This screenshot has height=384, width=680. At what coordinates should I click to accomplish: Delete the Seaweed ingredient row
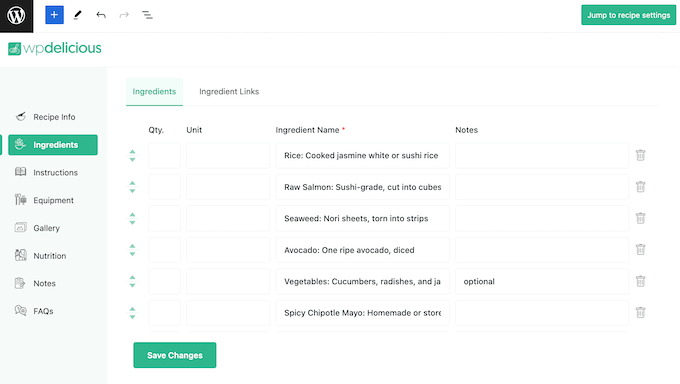(x=641, y=218)
